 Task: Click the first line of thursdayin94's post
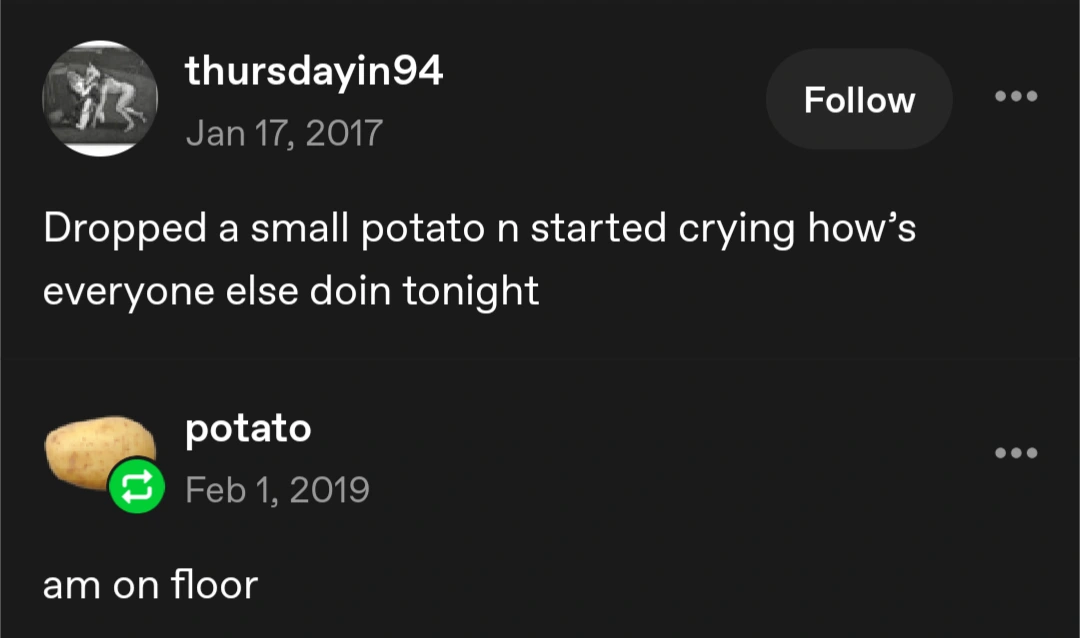pyautogui.click(x=479, y=229)
